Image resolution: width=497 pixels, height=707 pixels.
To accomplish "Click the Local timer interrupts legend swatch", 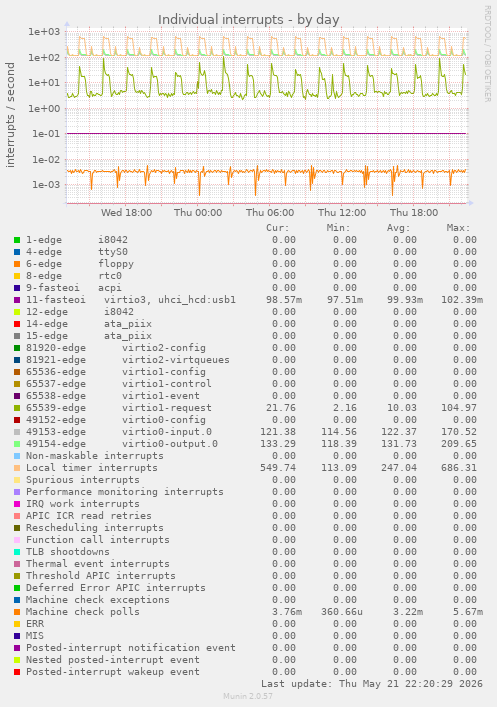I will click(x=17, y=468).
